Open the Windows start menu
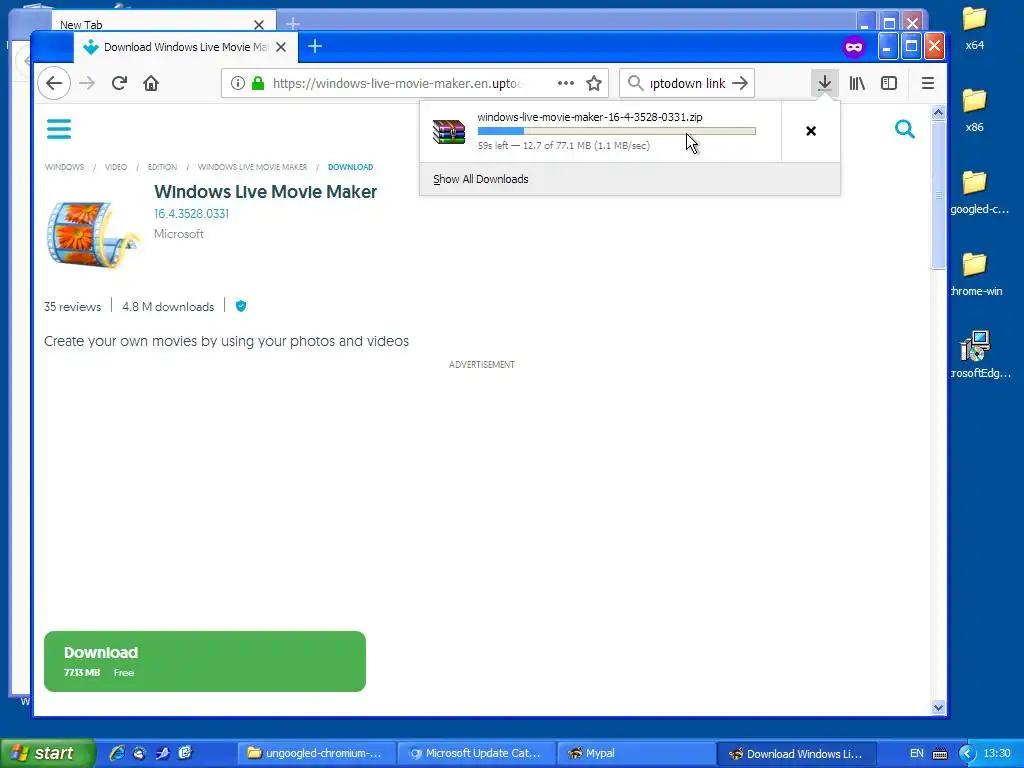 coord(47,753)
